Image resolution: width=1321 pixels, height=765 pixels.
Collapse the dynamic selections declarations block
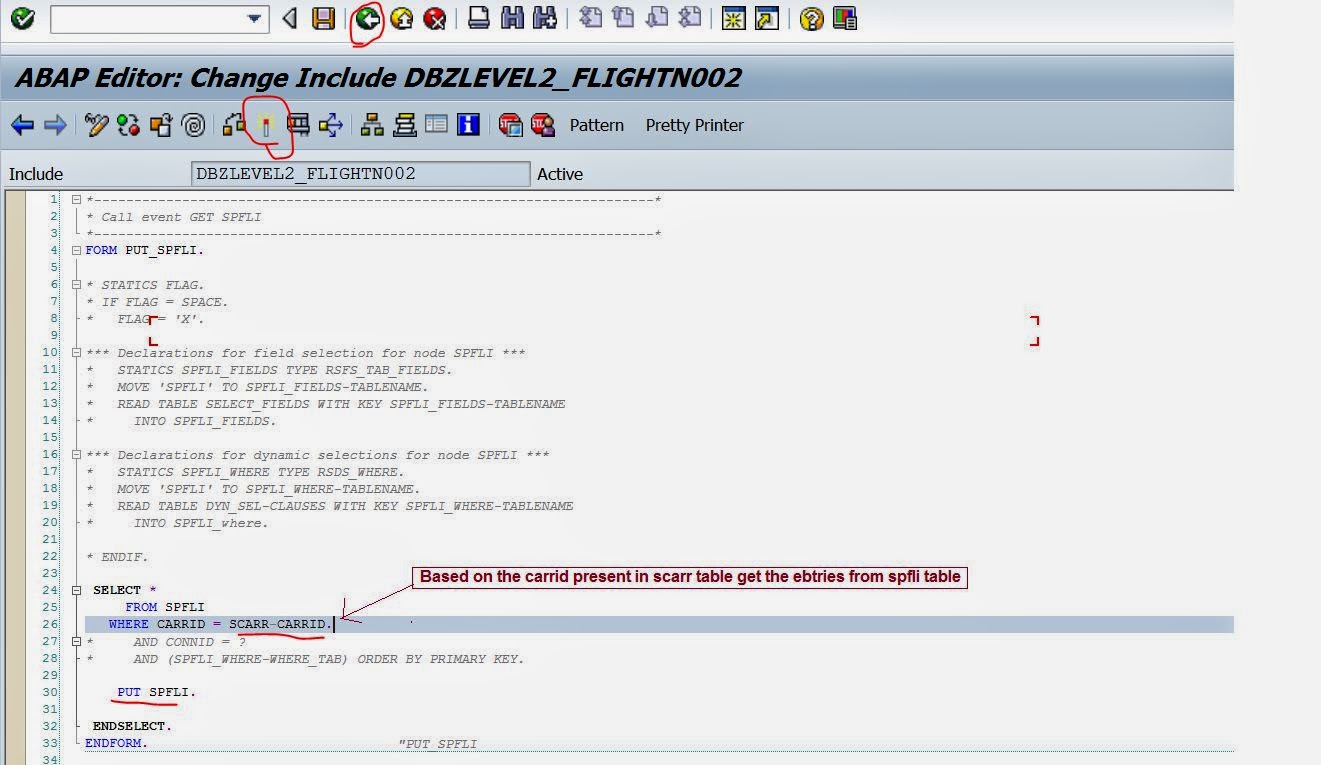point(77,455)
